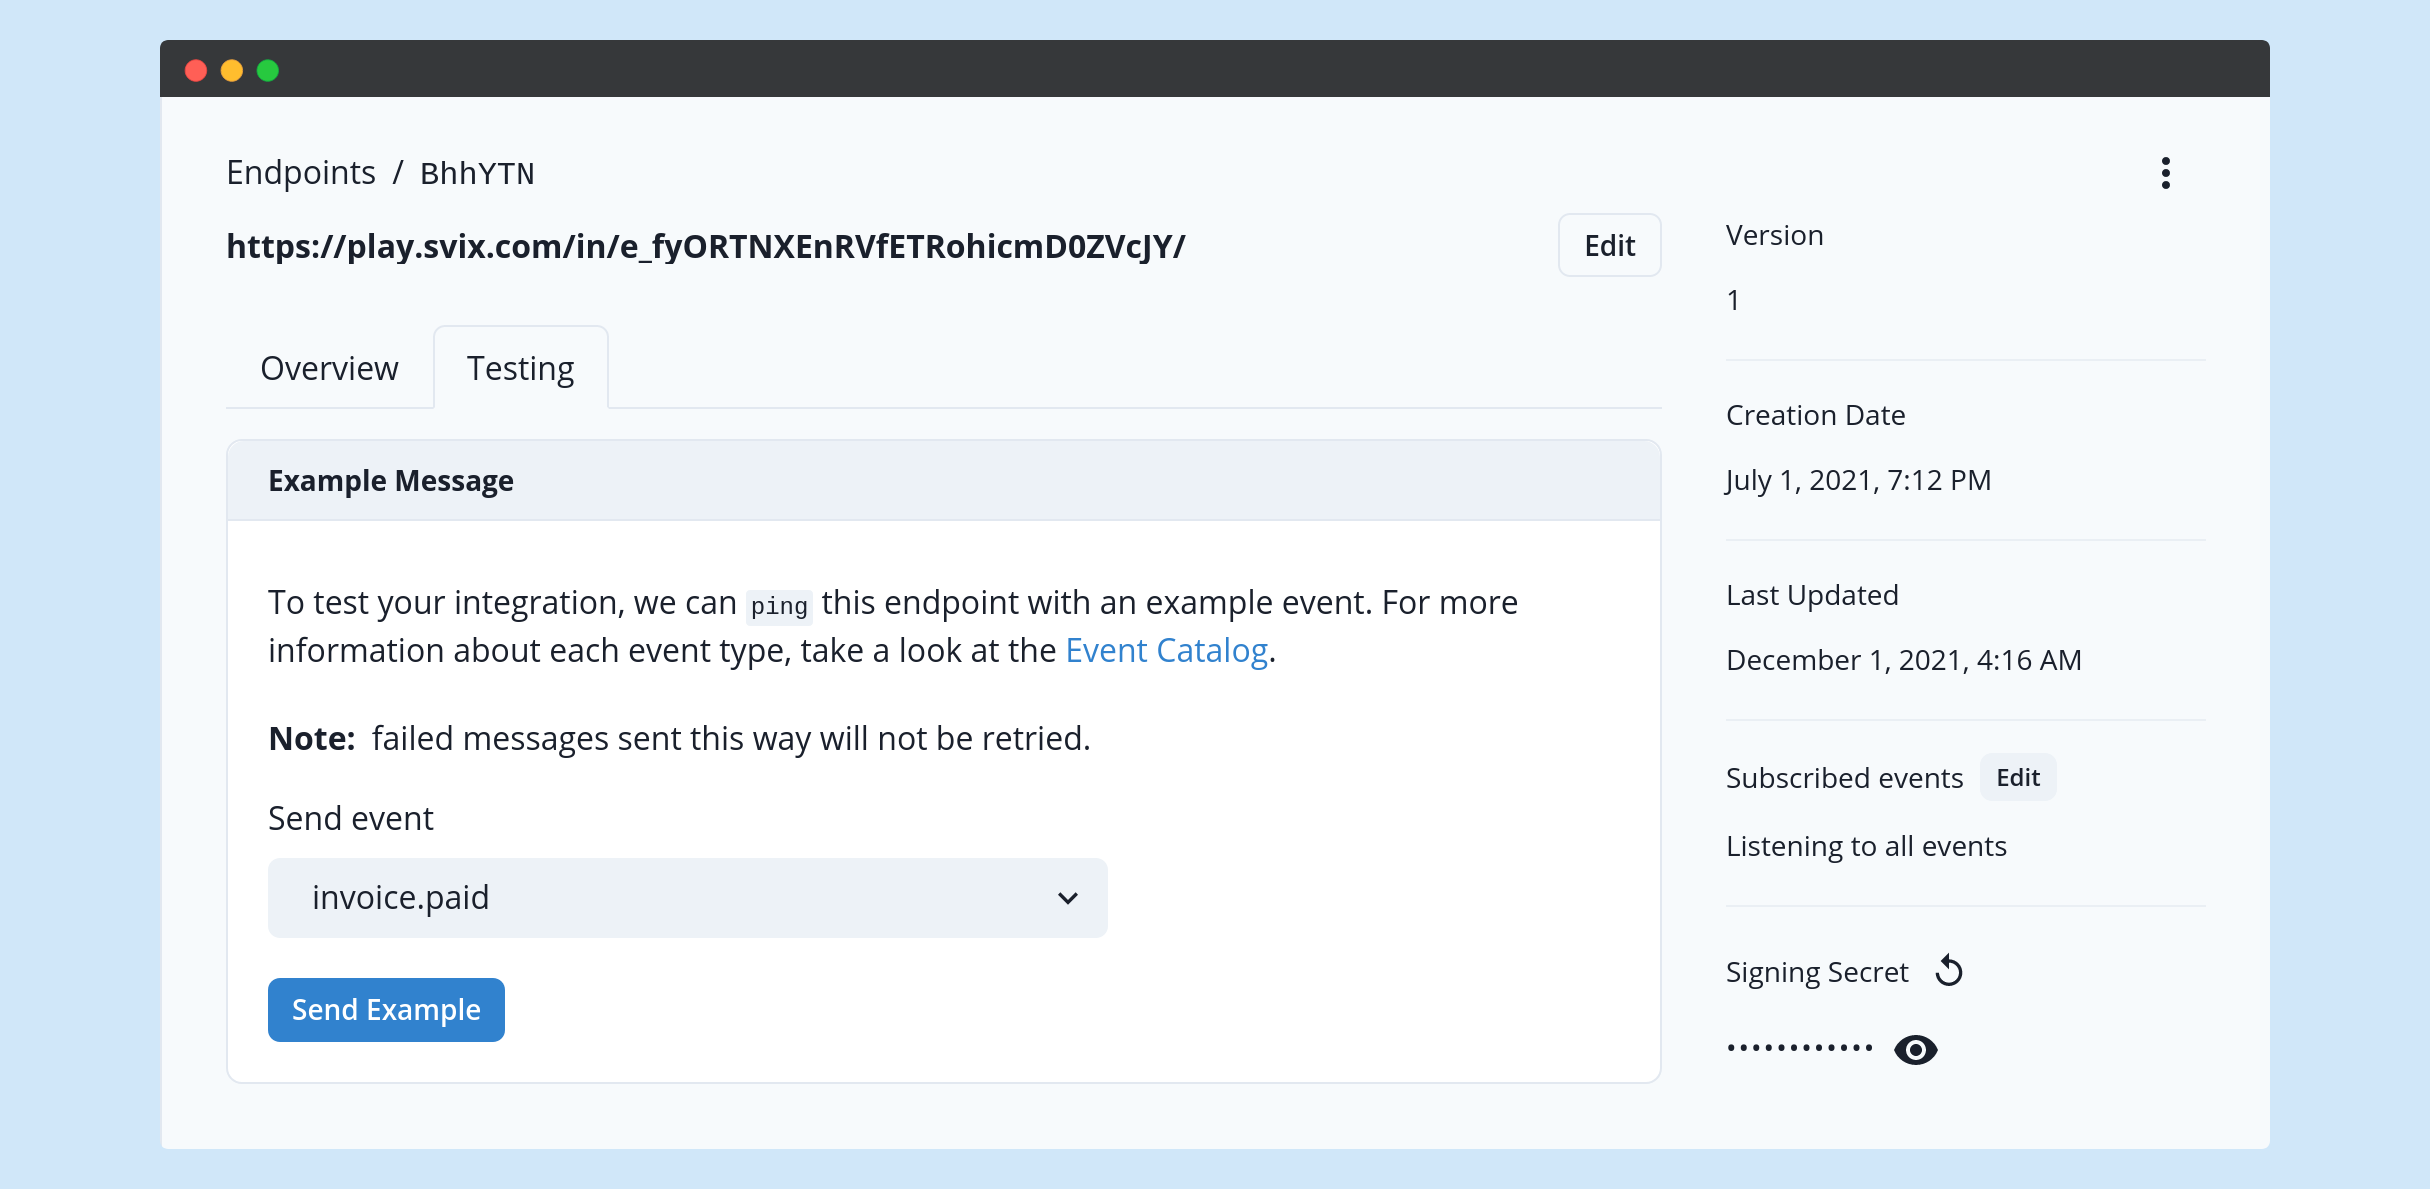Switch to the Overview tab

coord(328,367)
